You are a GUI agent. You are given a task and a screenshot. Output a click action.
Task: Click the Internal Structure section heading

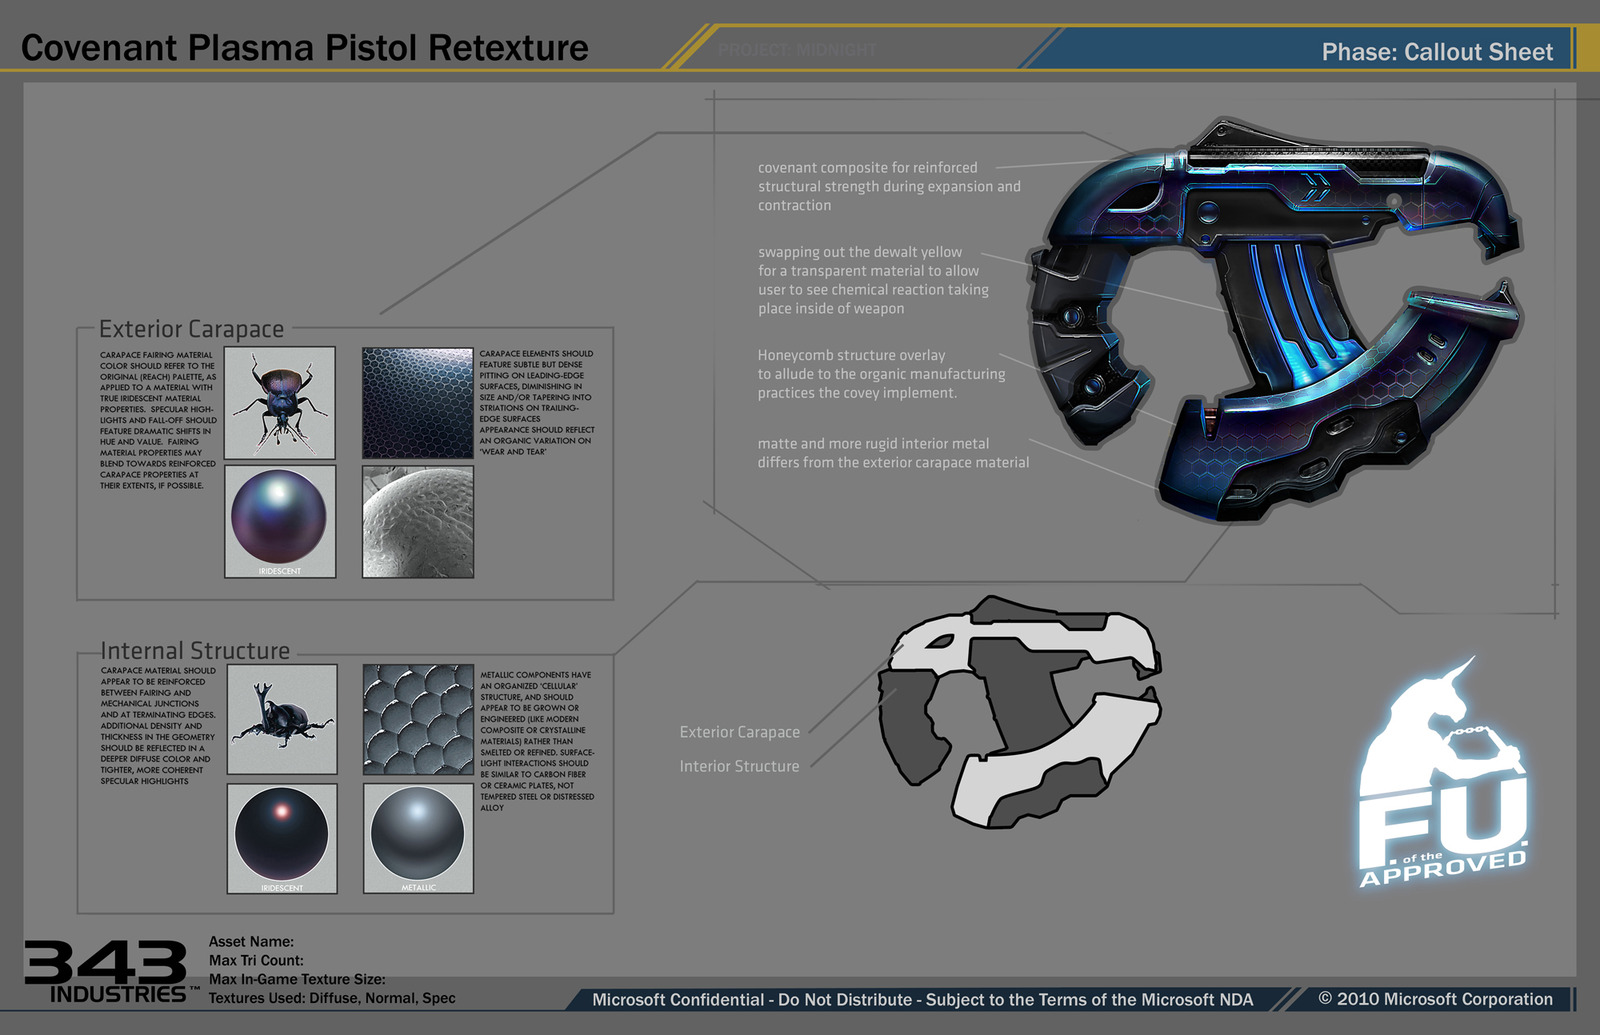pos(196,651)
